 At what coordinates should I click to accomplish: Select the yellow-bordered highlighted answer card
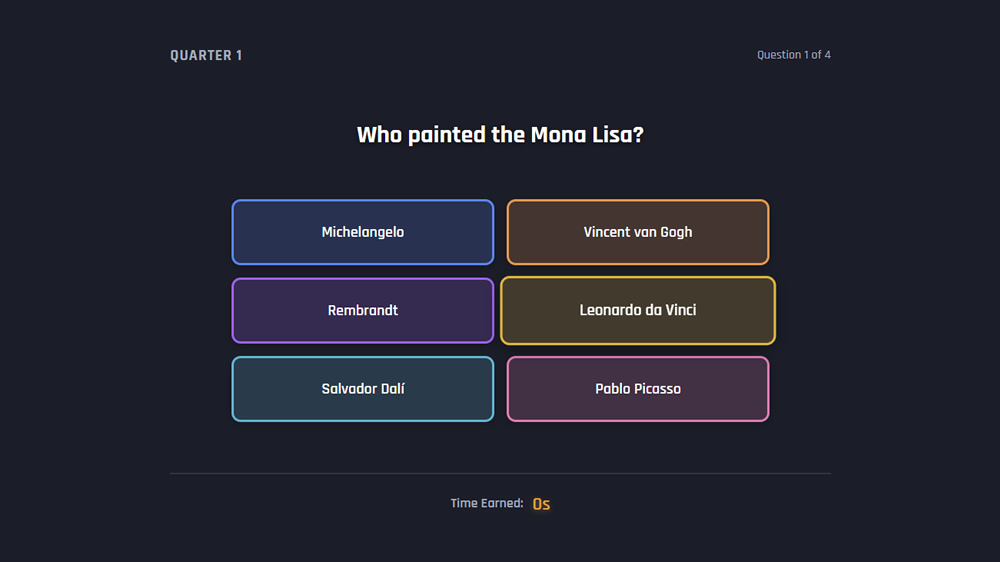tap(637, 310)
